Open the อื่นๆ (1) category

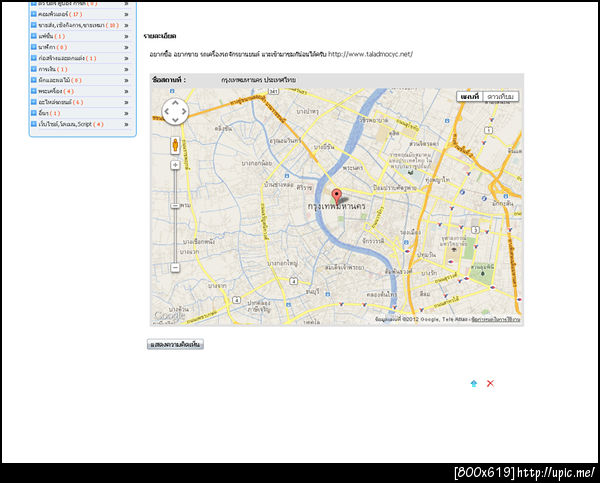[49, 113]
